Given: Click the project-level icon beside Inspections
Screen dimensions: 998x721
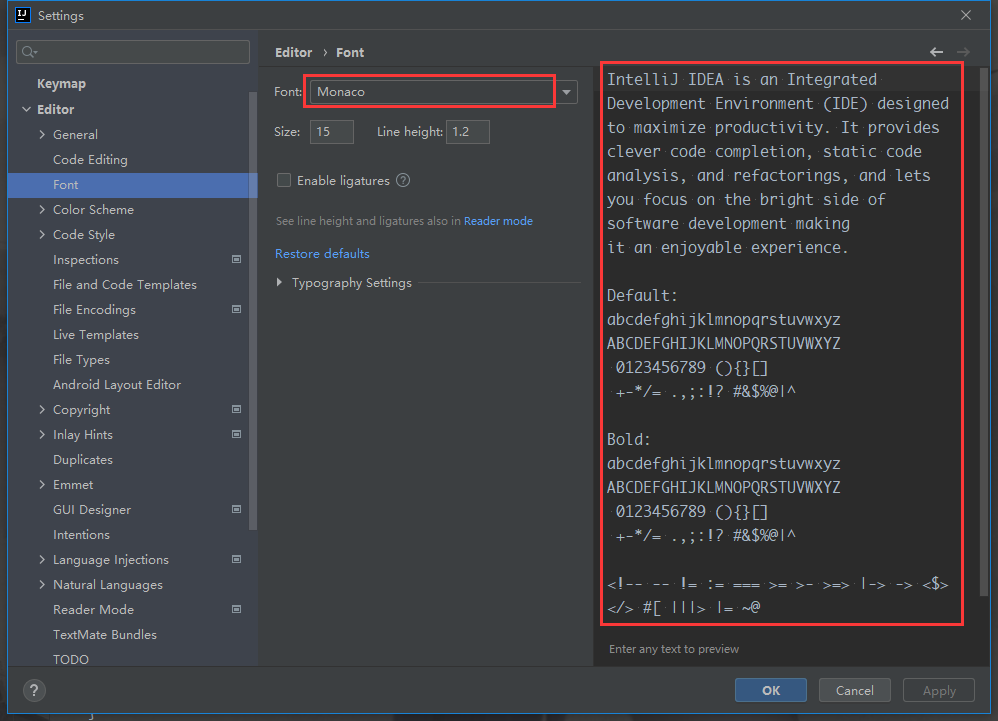Looking at the screenshot, I should (x=237, y=260).
